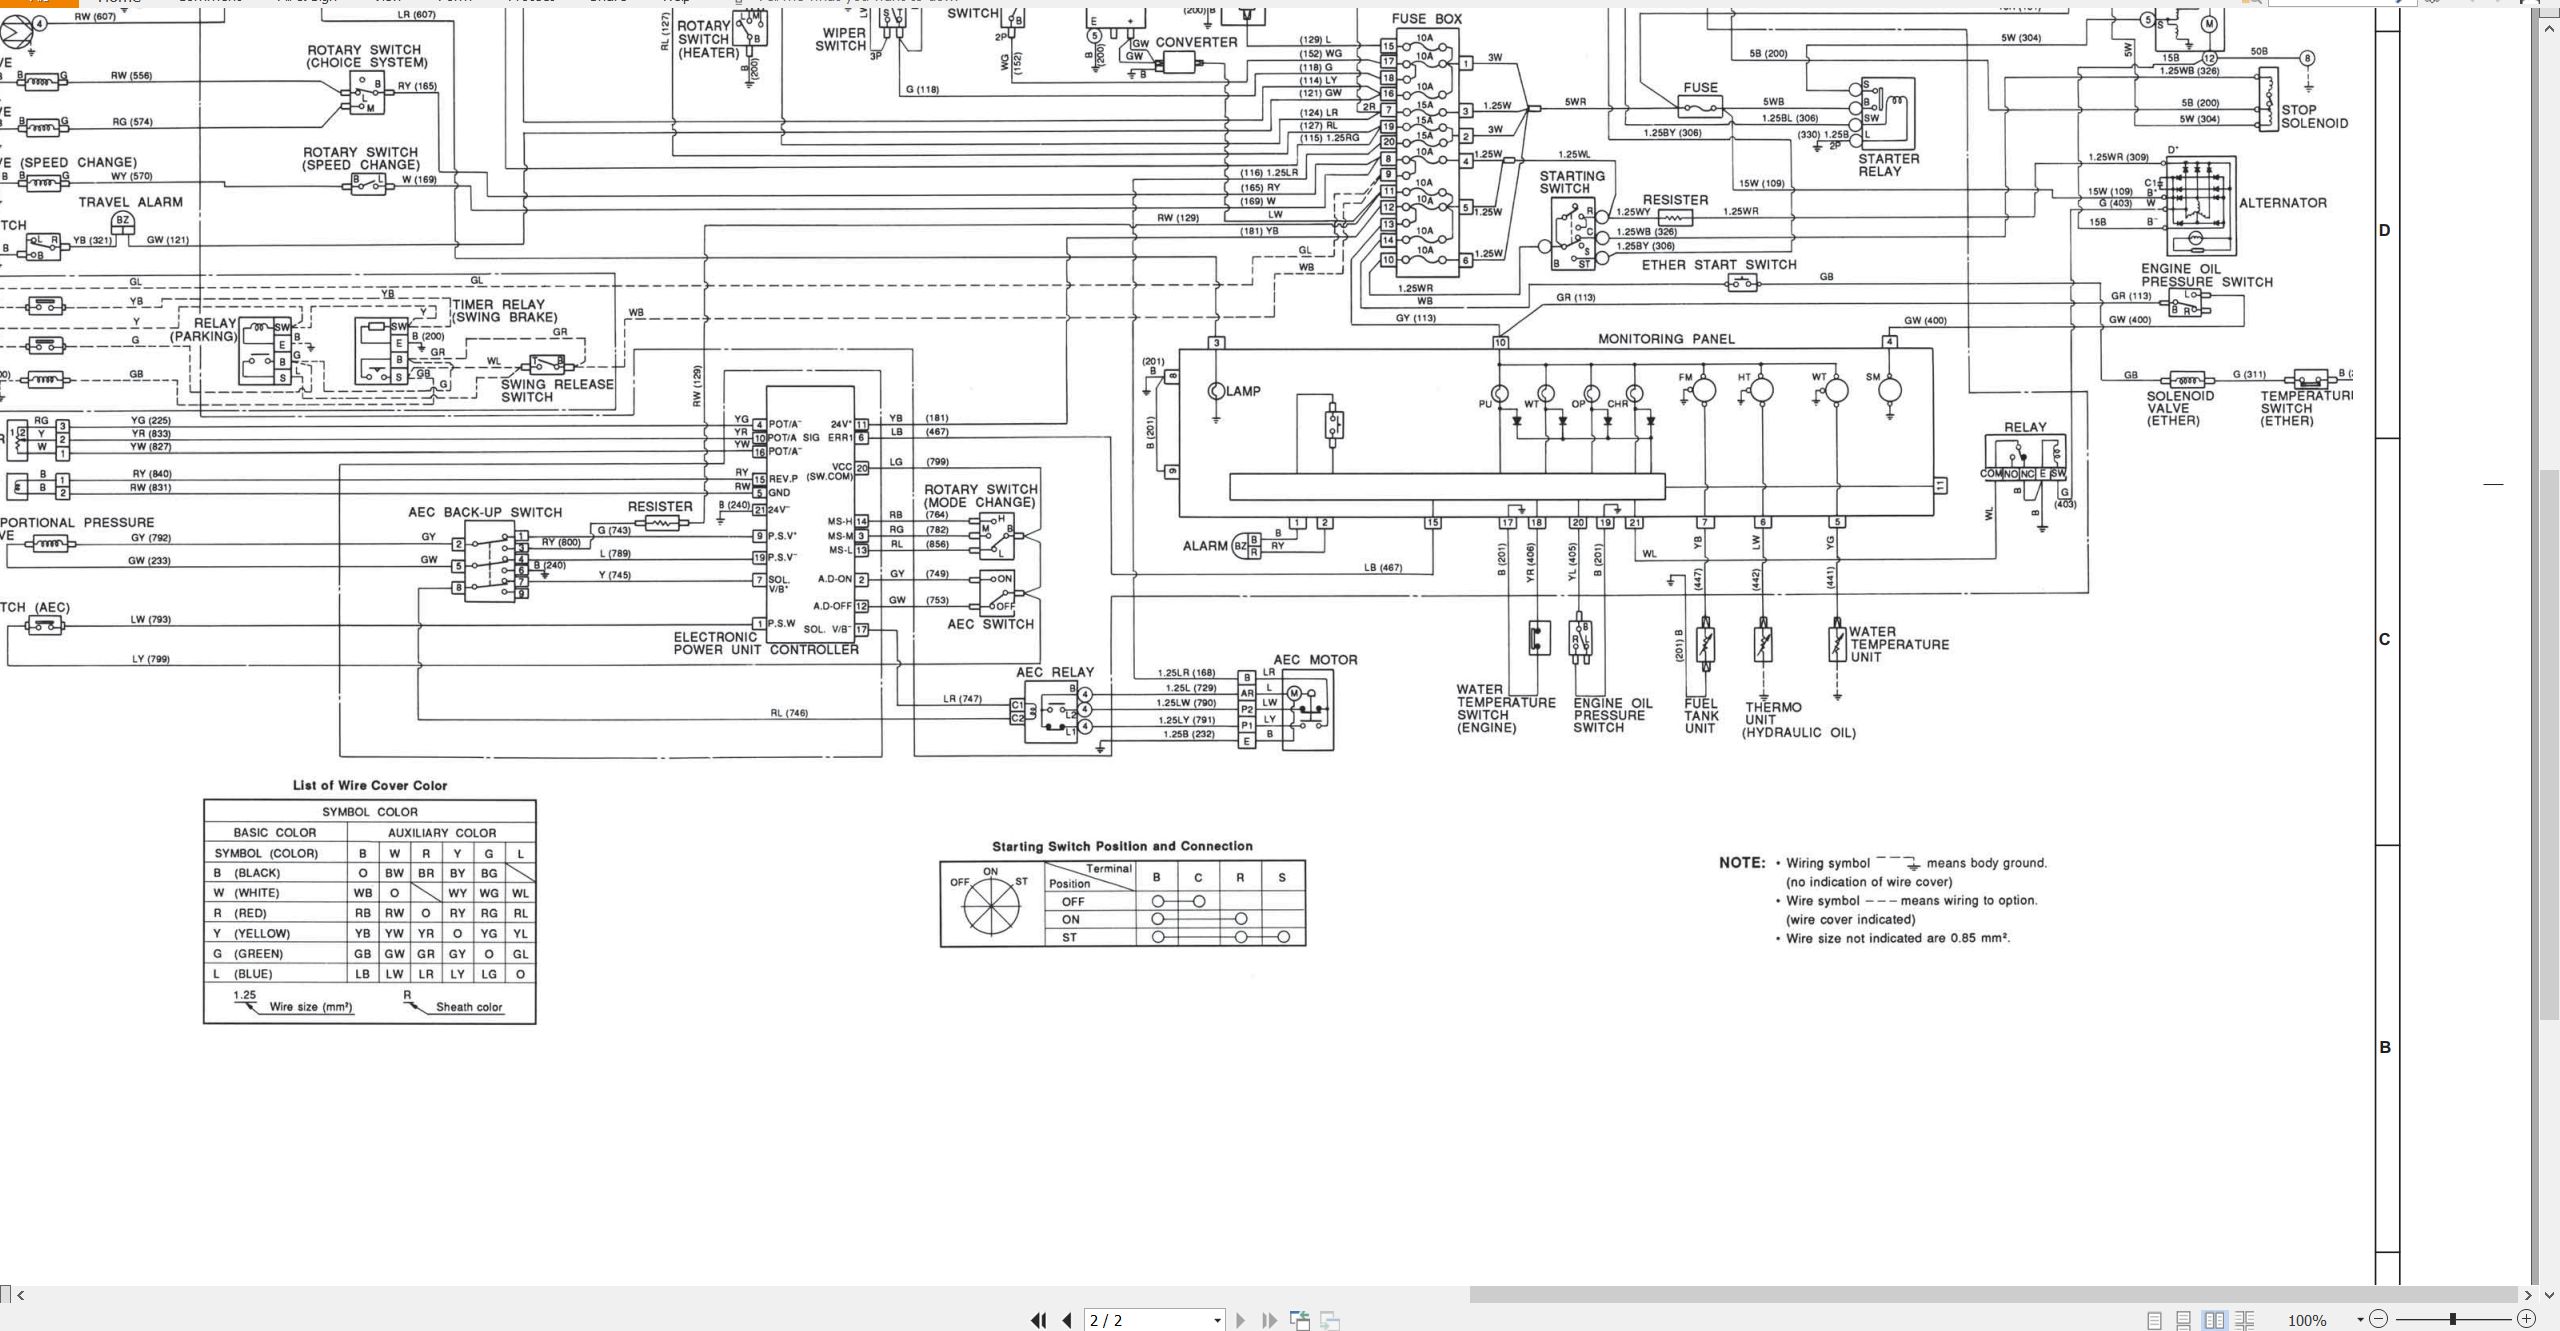The height and width of the screenshot is (1331, 2560).
Task: Click the FUEL TANK UNIT label
Action: coord(1701,716)
